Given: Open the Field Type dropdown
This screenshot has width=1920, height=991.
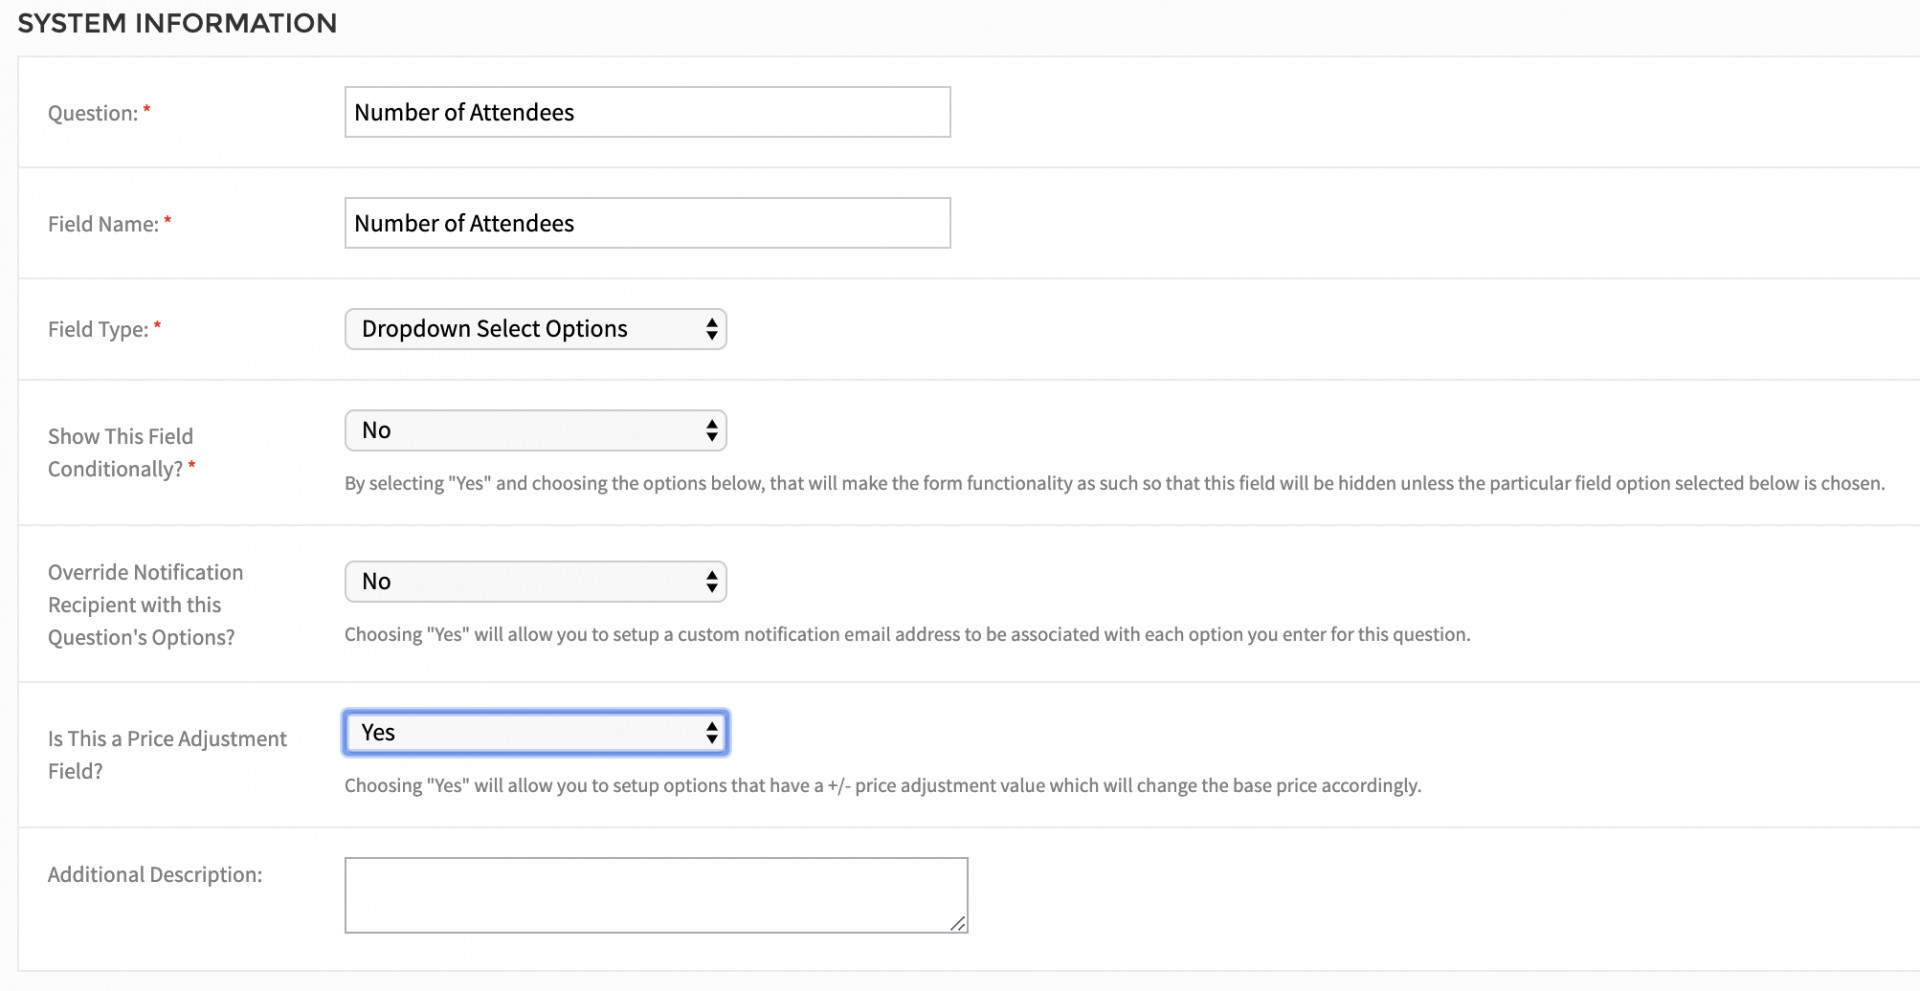Looking at the screenshot, I should [535, 329].
